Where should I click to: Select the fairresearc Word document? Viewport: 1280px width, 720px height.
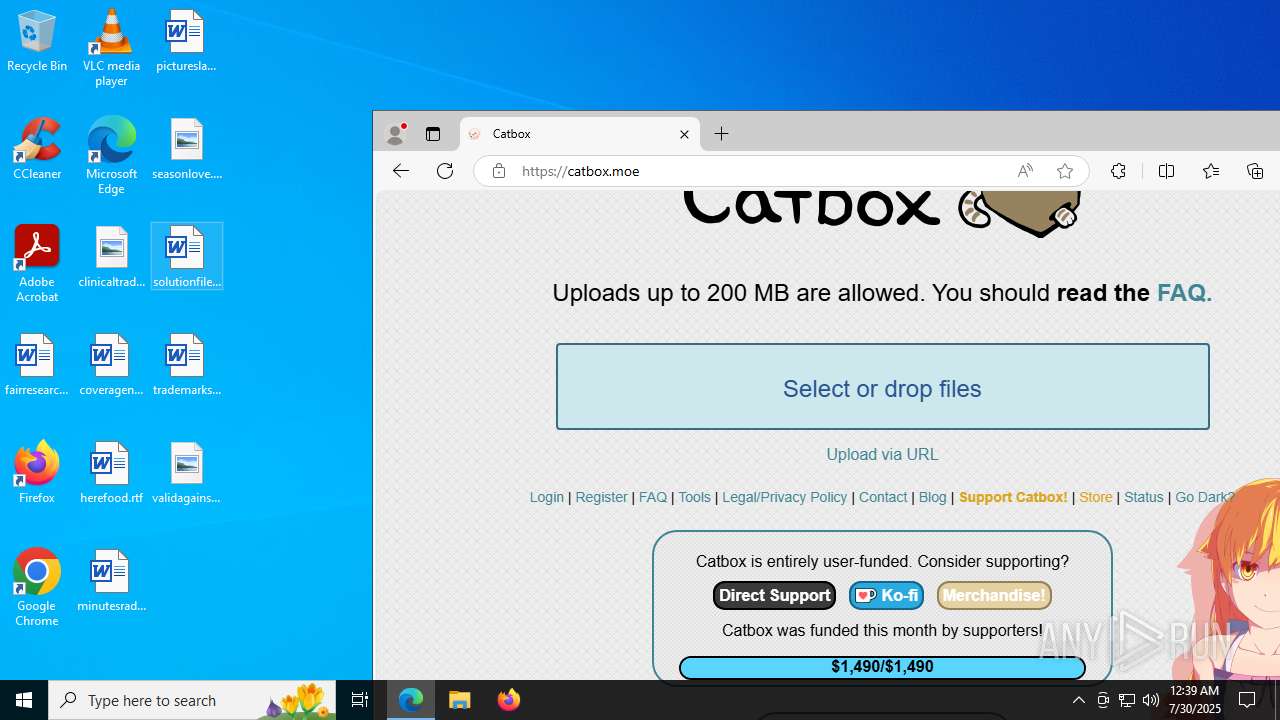37,365
